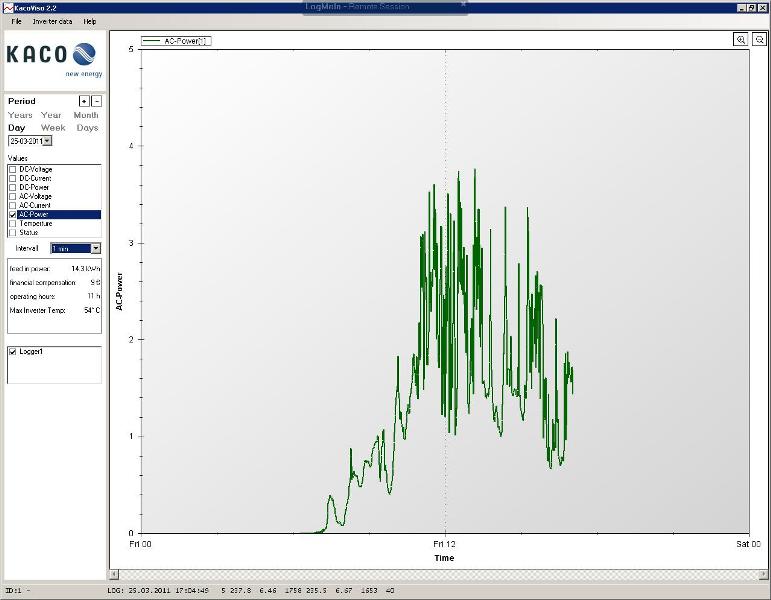Screen dimensions: 771x600
Task: Click the KACO new energy logo
Action: coord(55,60)
